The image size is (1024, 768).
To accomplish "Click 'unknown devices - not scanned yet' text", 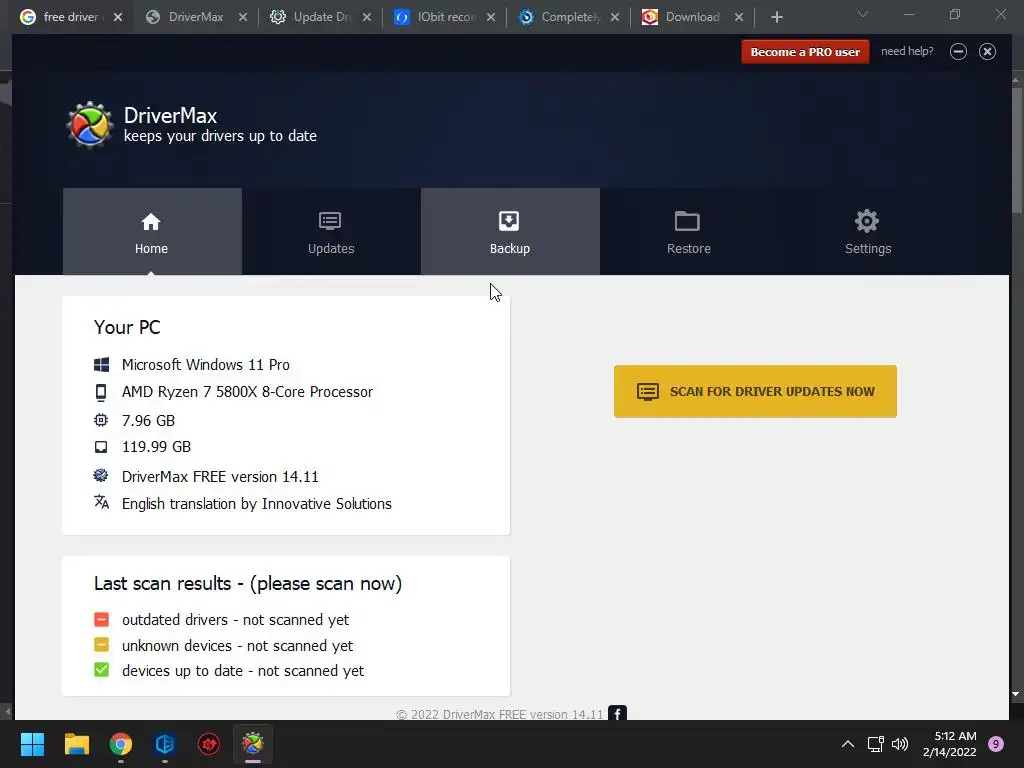I will pyautogui.click(x=238, y=646).
